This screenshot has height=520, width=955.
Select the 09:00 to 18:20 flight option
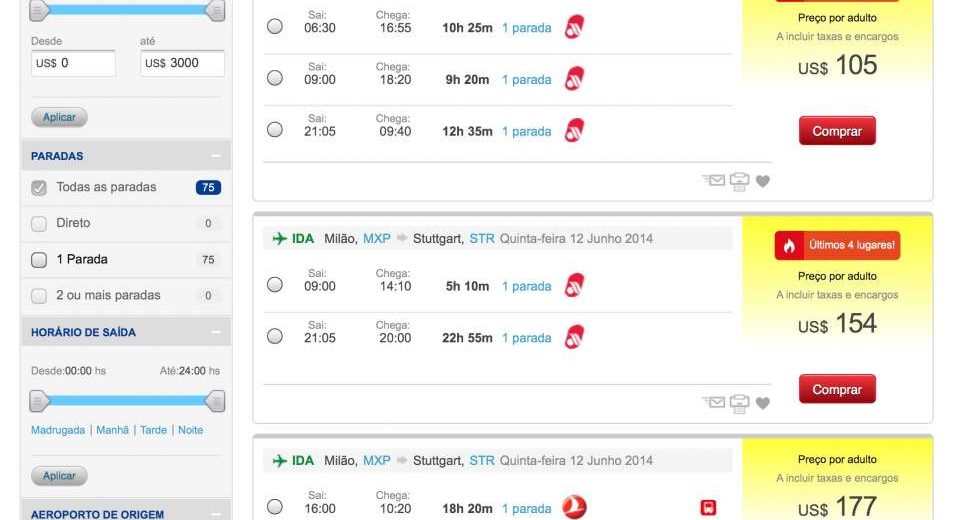click(275, 79)
